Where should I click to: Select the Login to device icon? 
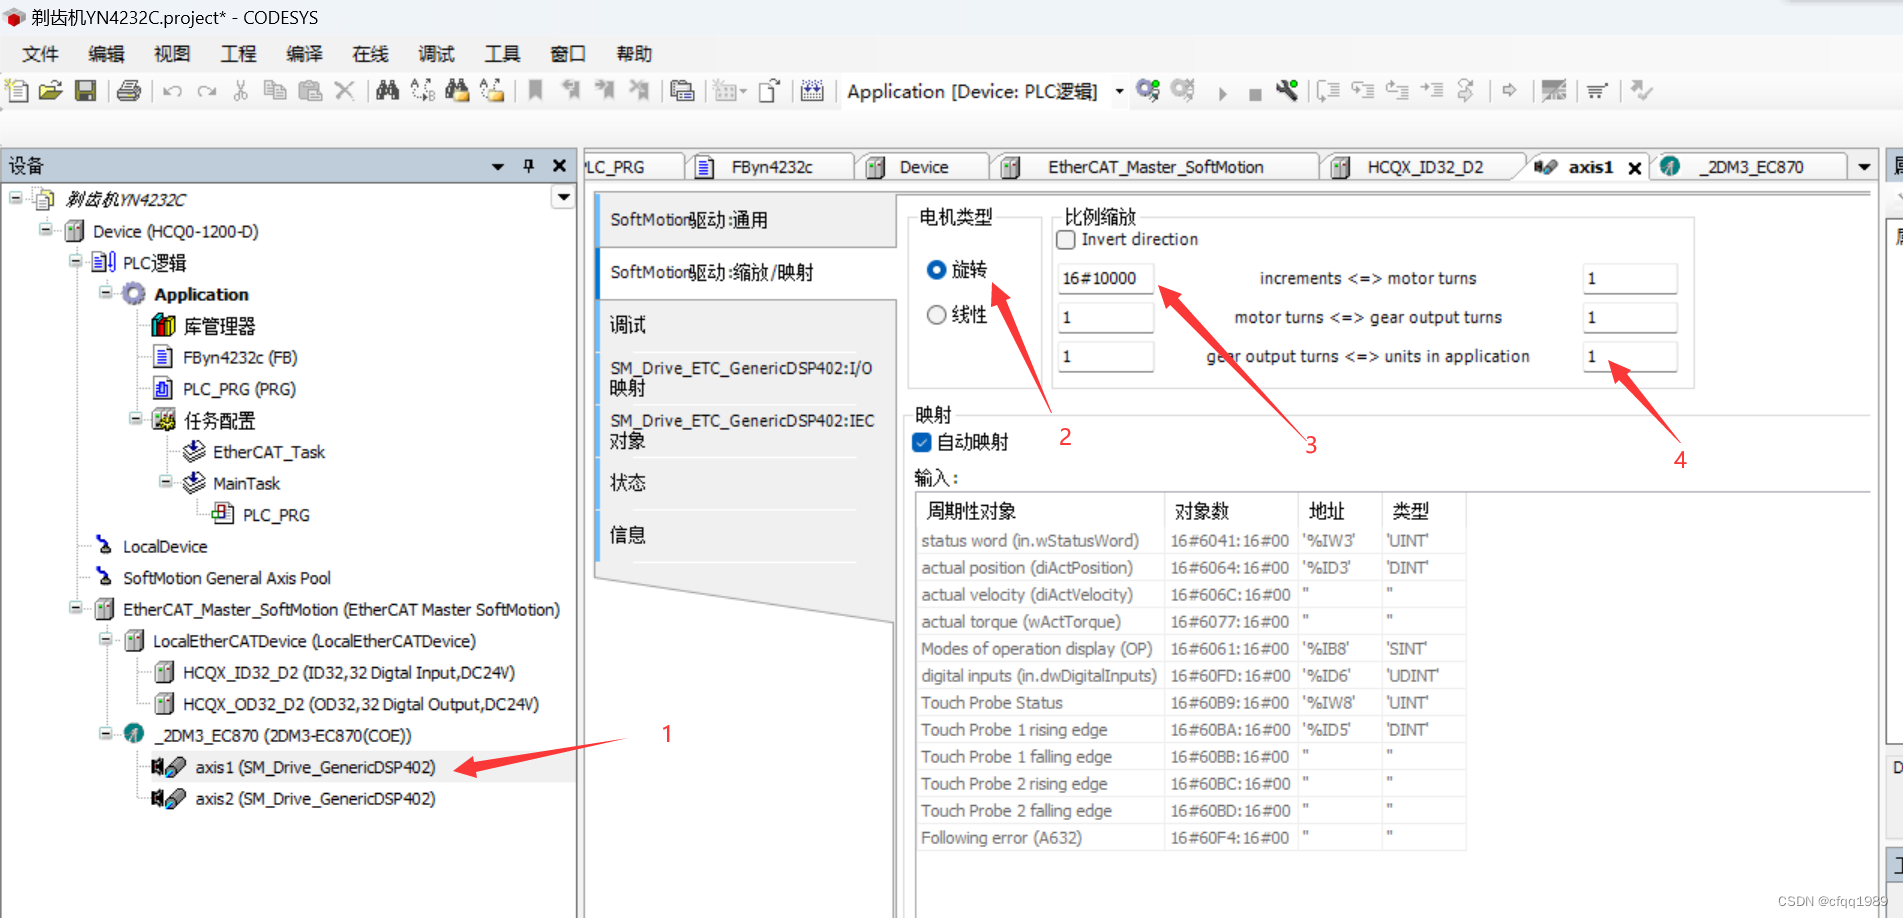[x=1148, y=90]
